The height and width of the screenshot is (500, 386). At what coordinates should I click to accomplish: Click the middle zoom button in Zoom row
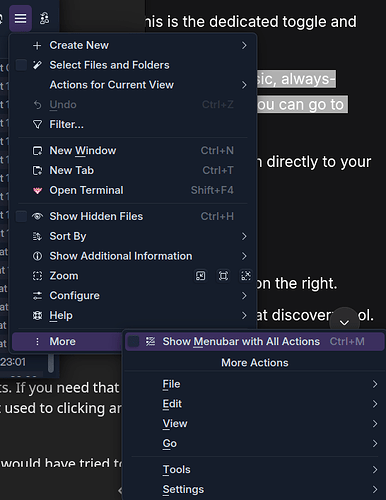[x=223, y=276]
